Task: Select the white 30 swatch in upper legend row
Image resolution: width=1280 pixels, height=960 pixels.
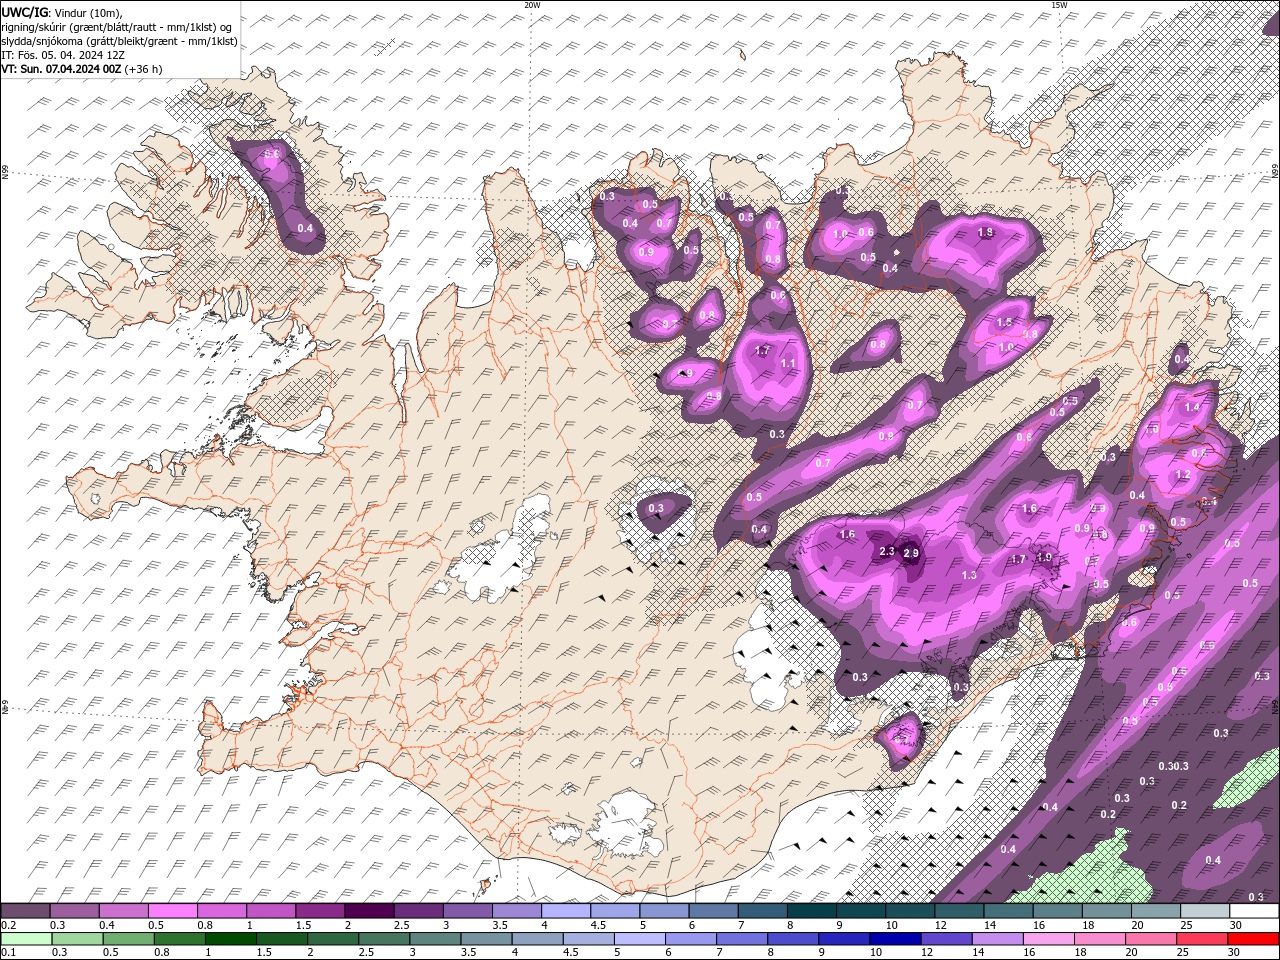Action: 1254,911
